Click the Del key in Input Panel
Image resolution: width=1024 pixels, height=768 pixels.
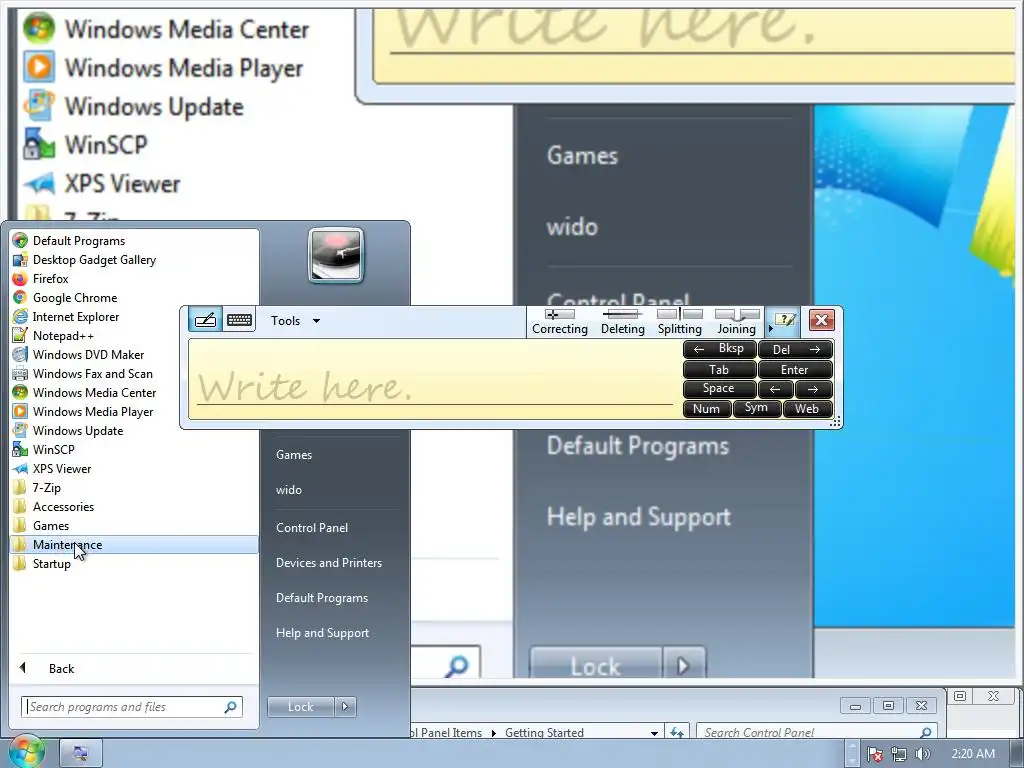(795, 349)
